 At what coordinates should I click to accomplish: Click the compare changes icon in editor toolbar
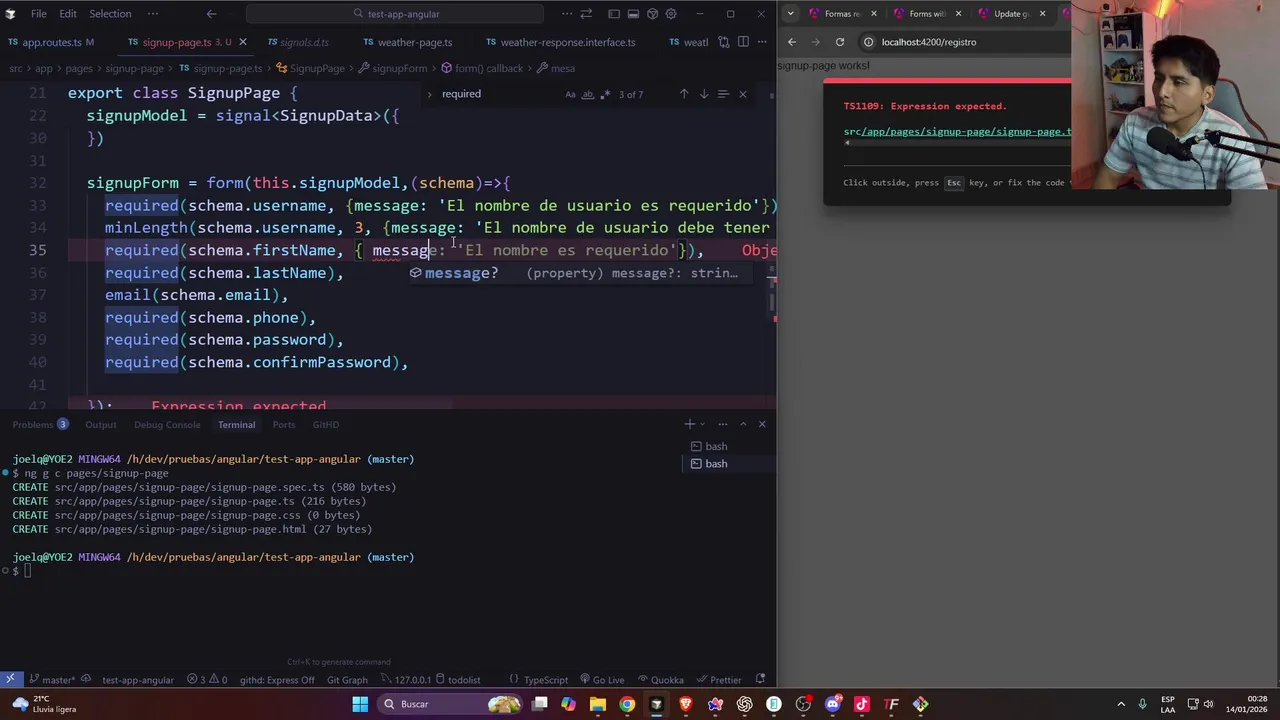pos(724,42)
